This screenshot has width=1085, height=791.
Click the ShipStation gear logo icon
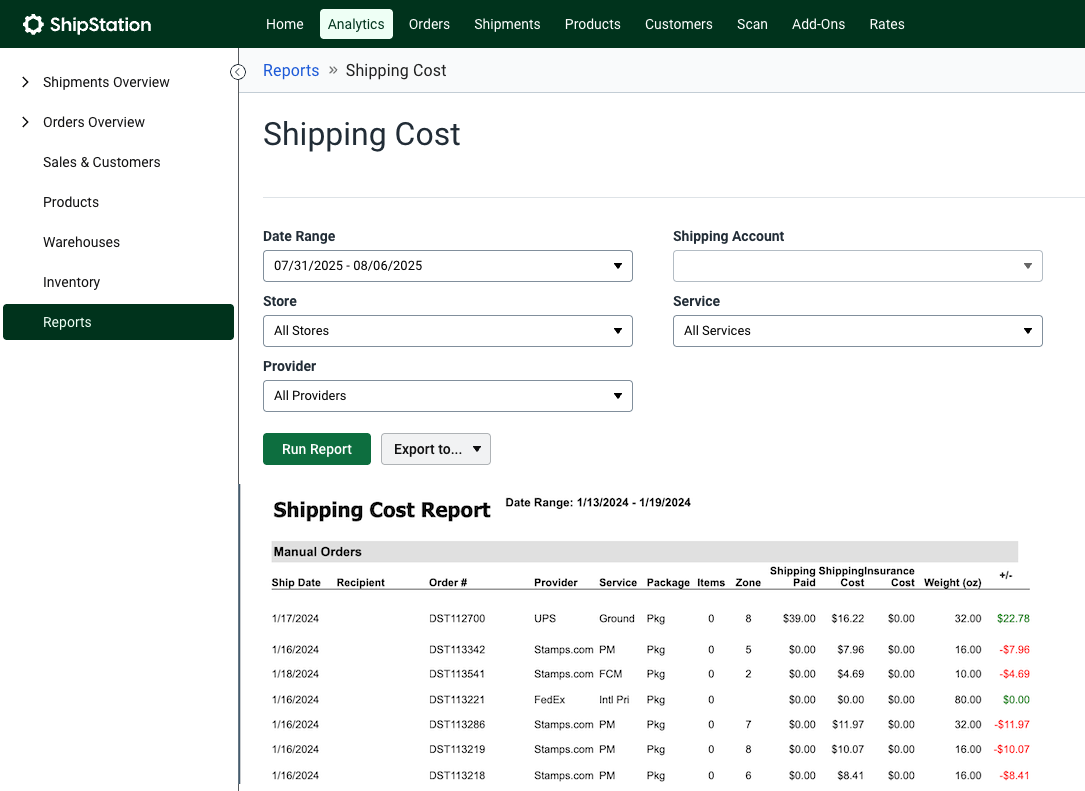click(x=33, y=23)
